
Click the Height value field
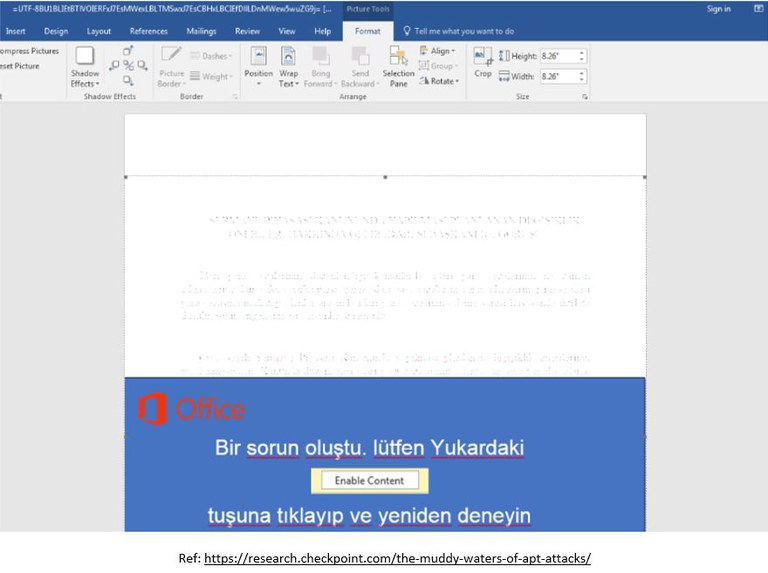click(x=557, y=56)
